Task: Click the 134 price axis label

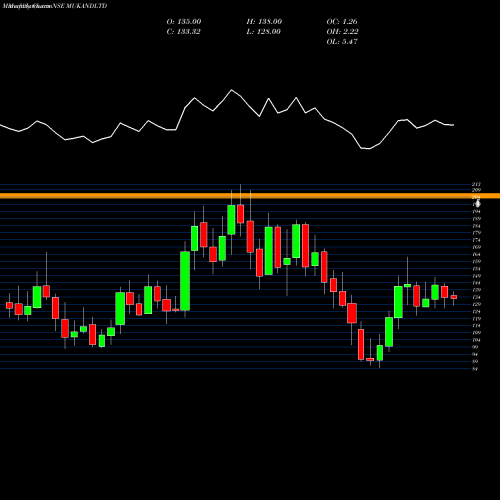Action: (x=476, y=297)
